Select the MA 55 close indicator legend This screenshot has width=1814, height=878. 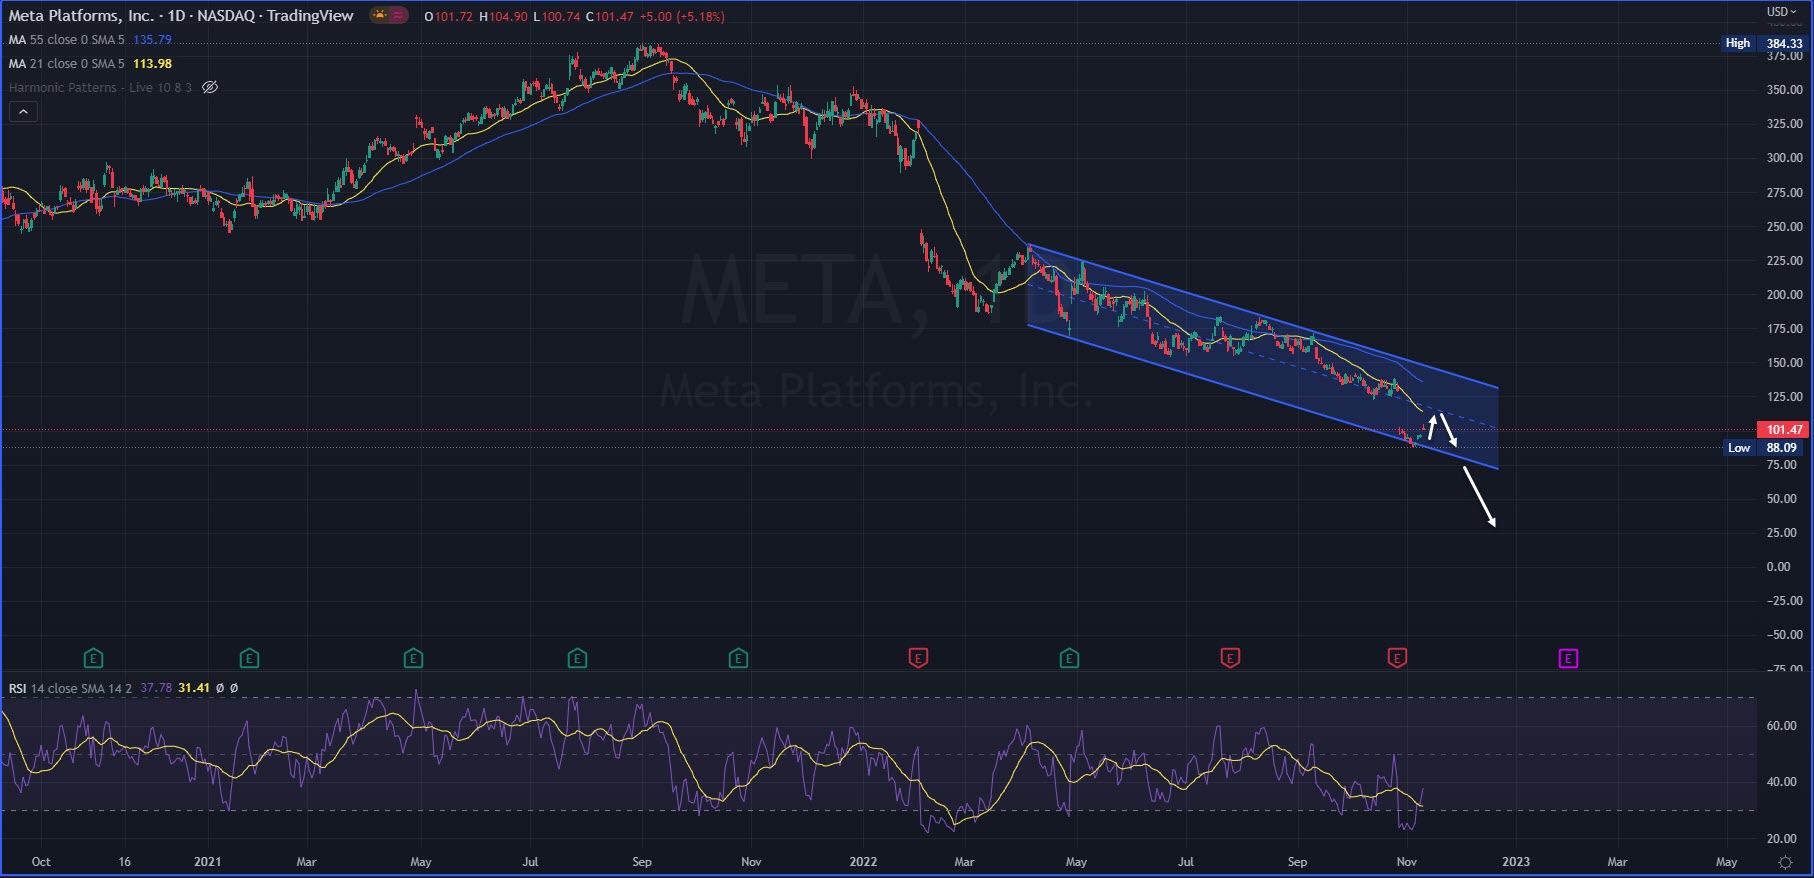point(67,40)
